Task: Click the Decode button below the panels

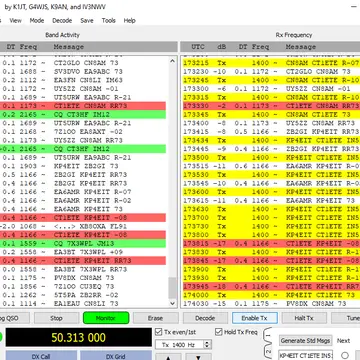Action: click(205, 318)
